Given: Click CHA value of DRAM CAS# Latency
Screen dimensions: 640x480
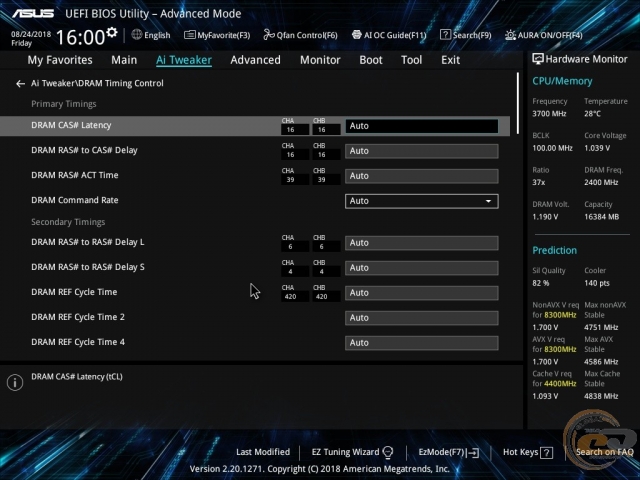Looking at the screenshot, I should (x=295, y=130).
